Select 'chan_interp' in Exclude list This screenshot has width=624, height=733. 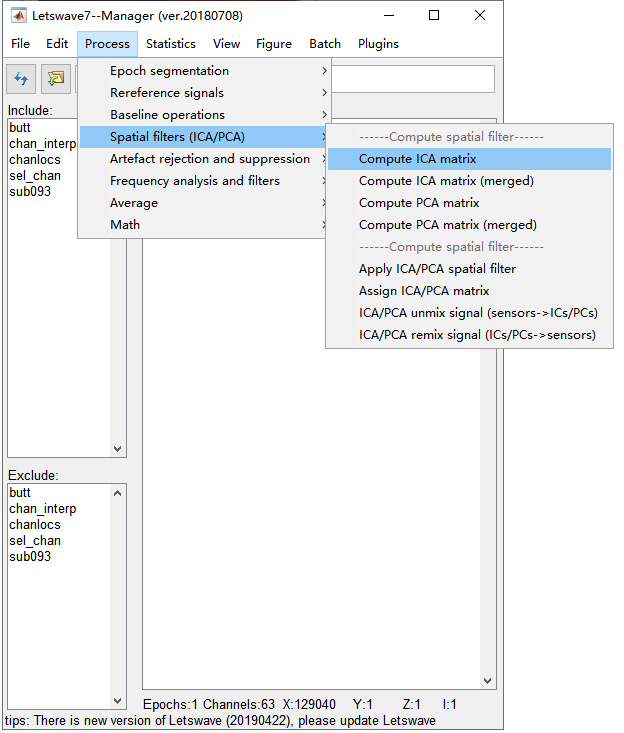click(x=43, y=509)
